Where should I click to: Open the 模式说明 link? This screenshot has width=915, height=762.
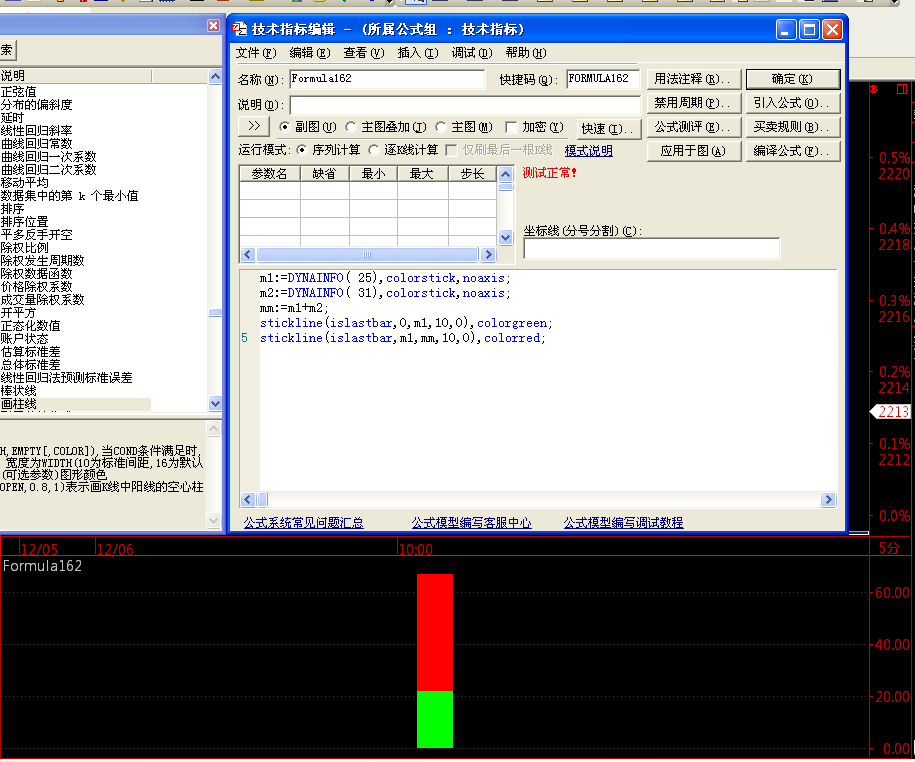click(x=588, y=151)
